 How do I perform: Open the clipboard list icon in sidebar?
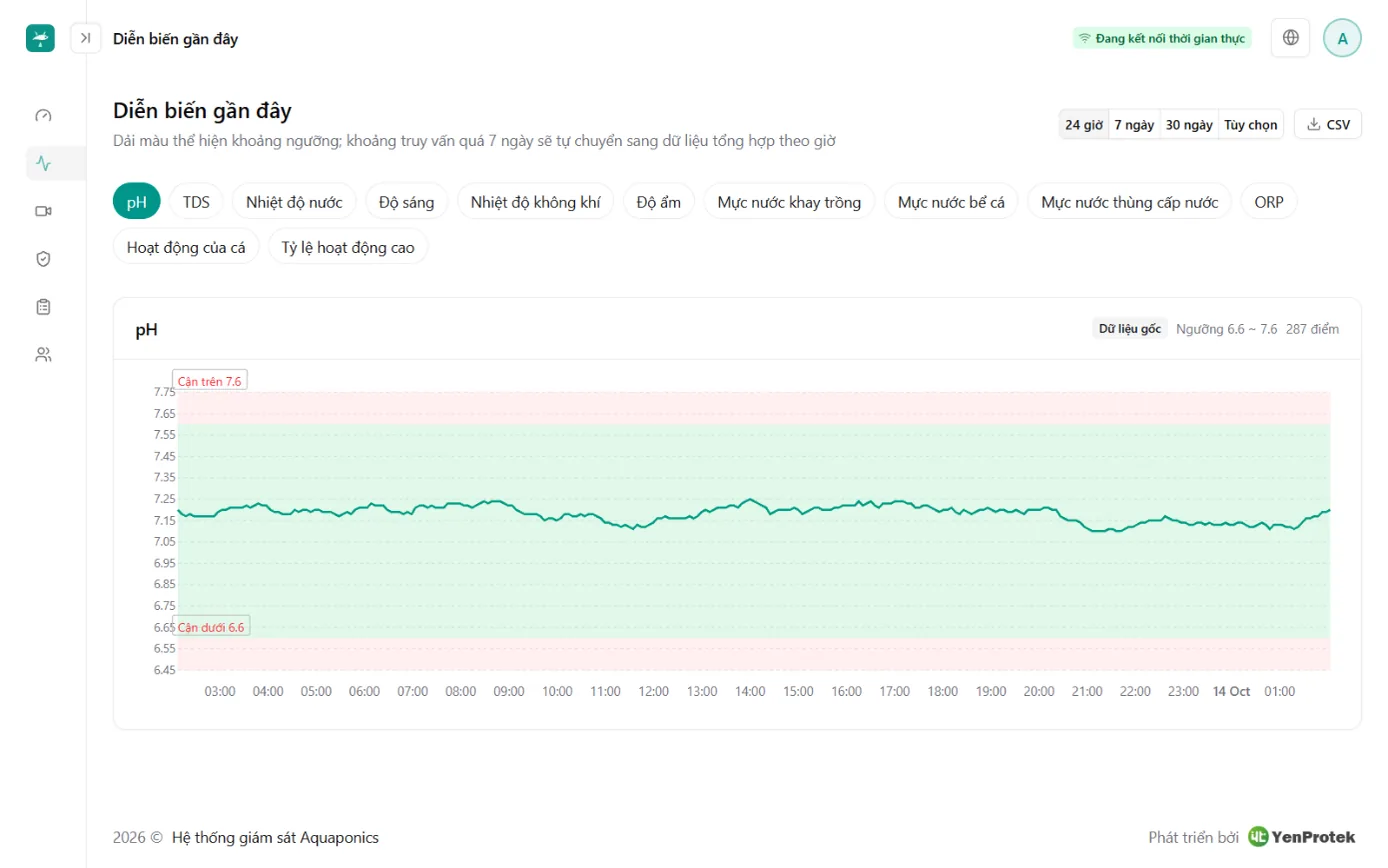[x=43, y=307]
